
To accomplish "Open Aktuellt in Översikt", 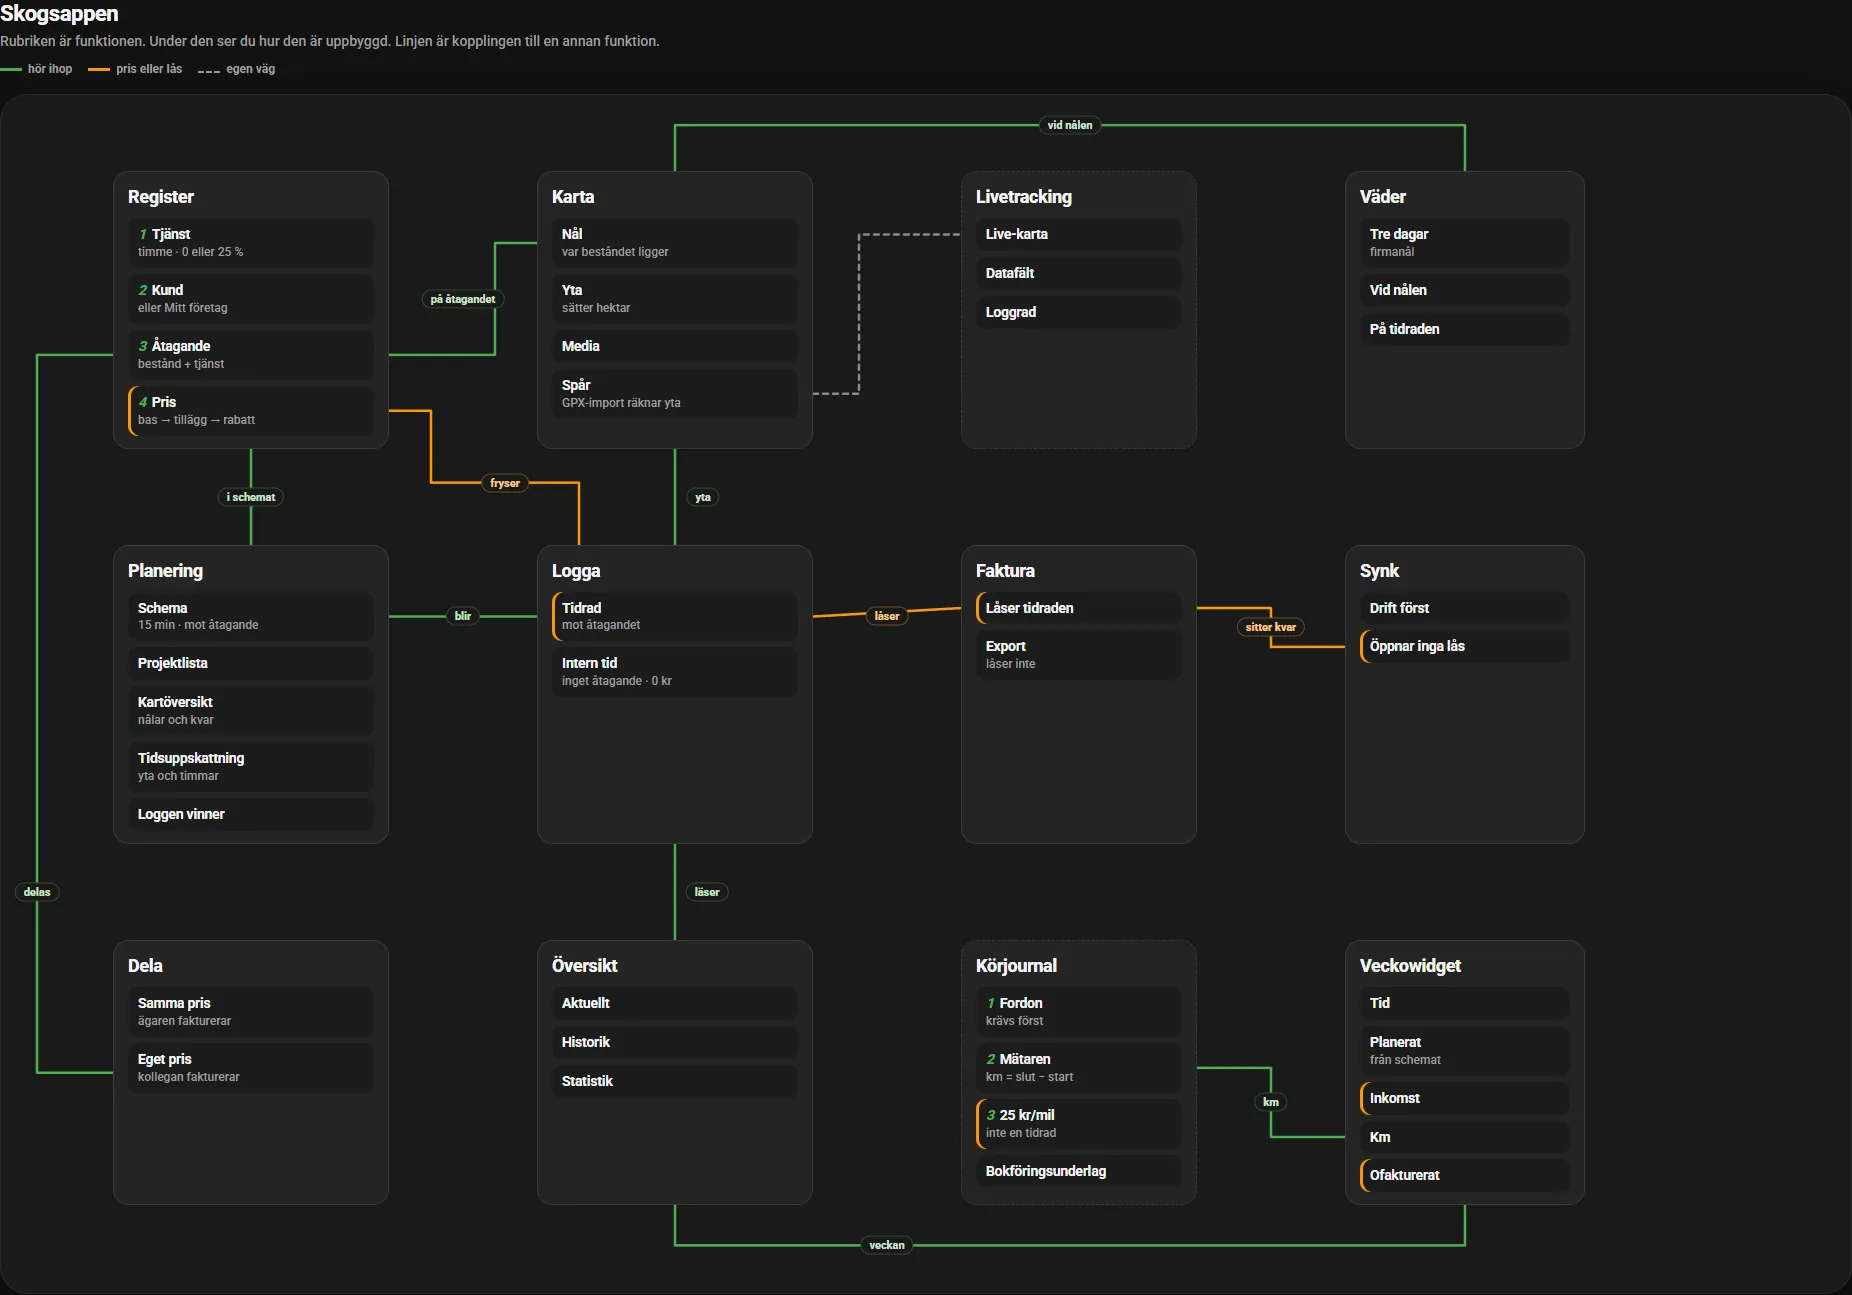I will (675, 1003).
